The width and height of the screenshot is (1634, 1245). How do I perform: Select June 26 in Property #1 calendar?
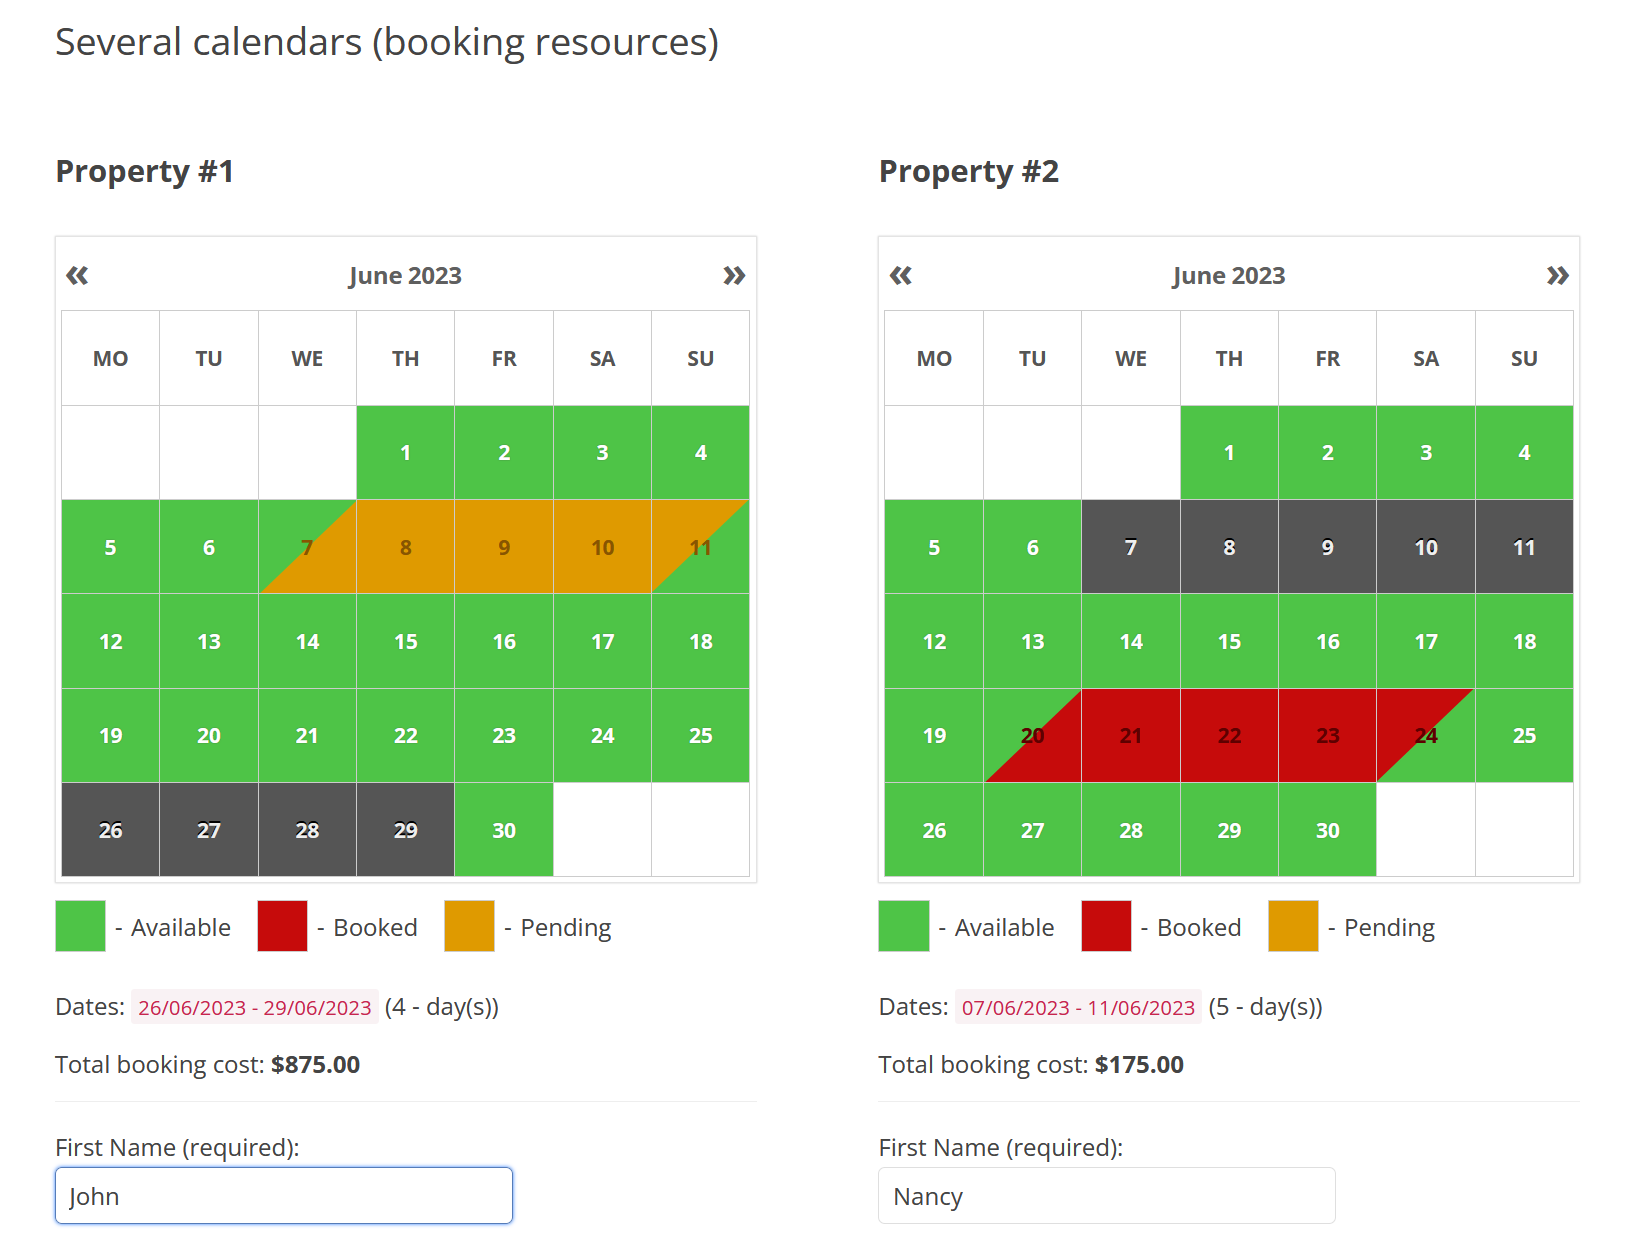[110, 830]
